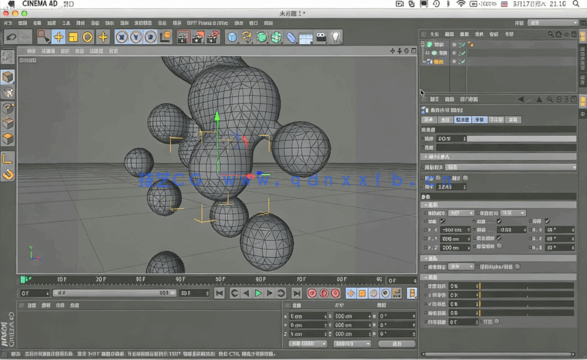This screenshot has width=587, height=360.
Task: Open the layout dropdown at top right
Action: click(x=553, y=23)
